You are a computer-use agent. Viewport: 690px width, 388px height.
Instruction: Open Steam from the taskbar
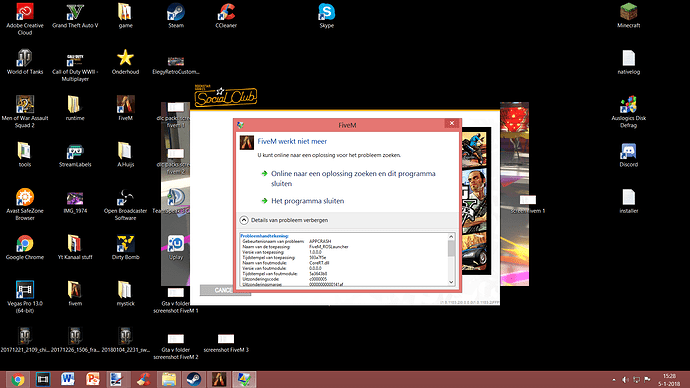click(x=194, y=379)
